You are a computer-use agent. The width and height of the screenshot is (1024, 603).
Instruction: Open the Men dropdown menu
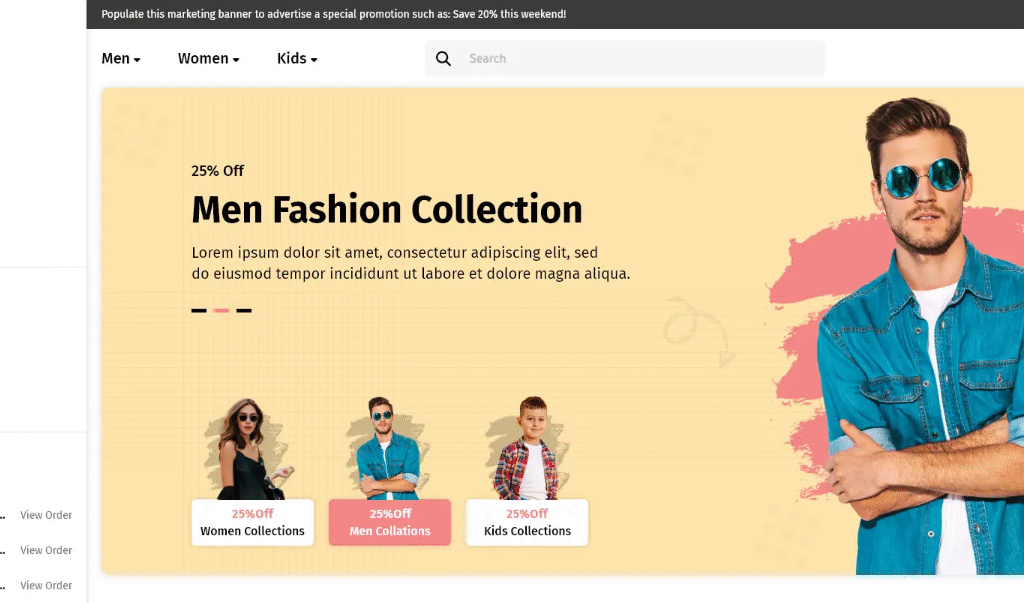click(121, 59)
